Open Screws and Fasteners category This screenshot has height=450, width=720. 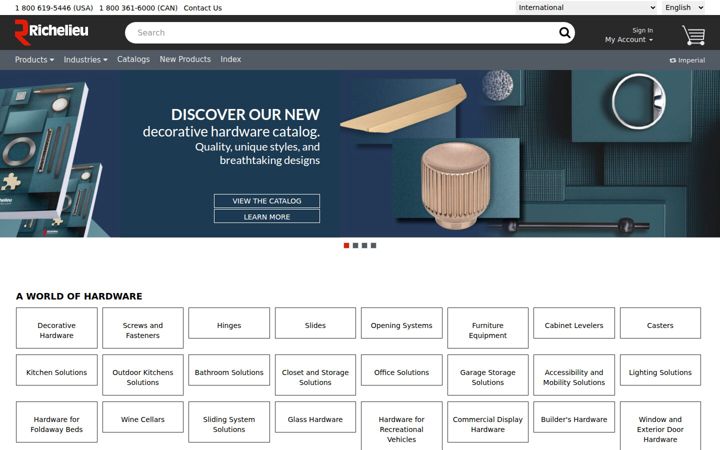pos(143,328)
